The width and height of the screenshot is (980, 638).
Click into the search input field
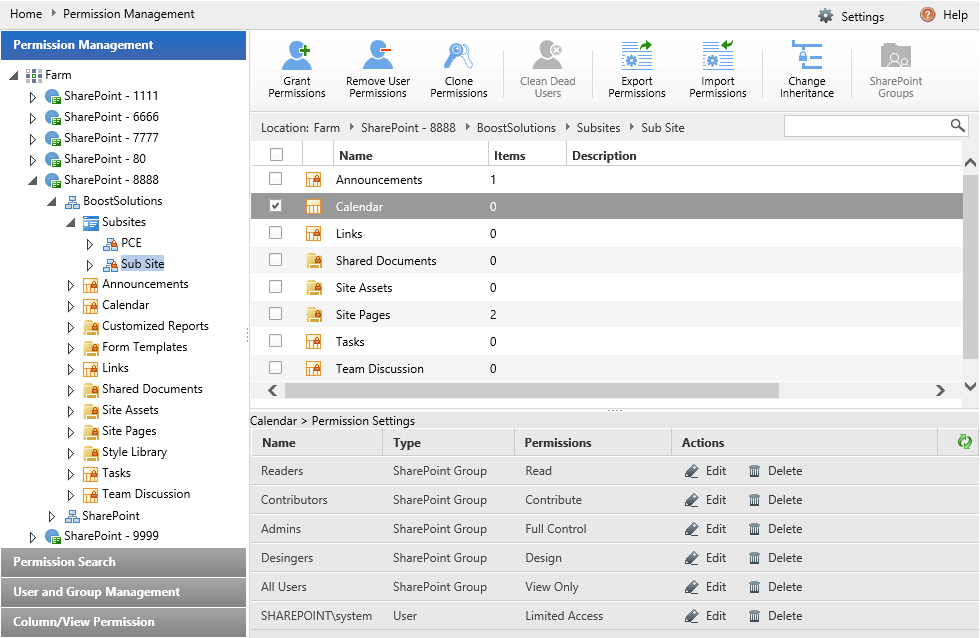(x=868, y=126)
